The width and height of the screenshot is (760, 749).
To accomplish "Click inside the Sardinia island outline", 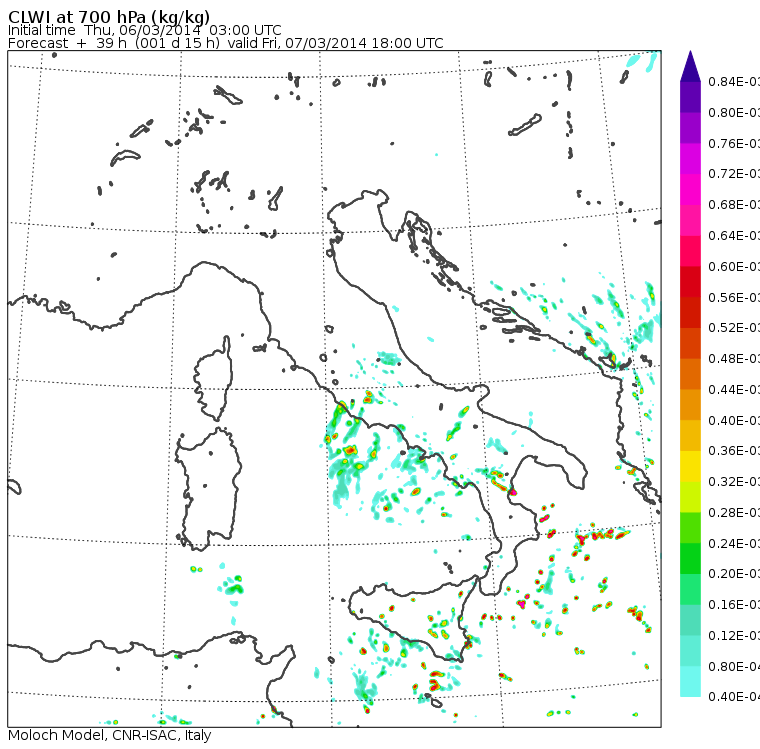I will 208,490.
